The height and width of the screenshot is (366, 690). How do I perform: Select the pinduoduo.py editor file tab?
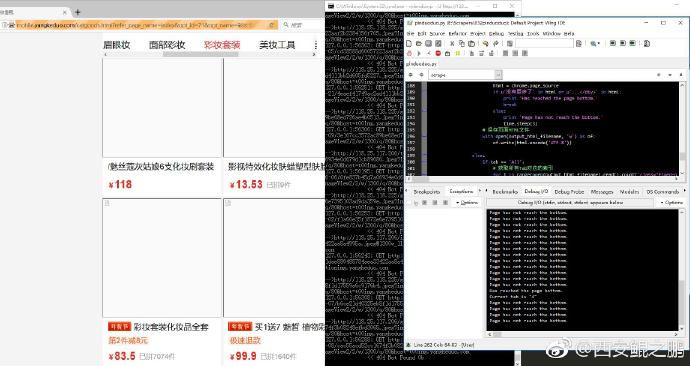click(x=421, y=64)
